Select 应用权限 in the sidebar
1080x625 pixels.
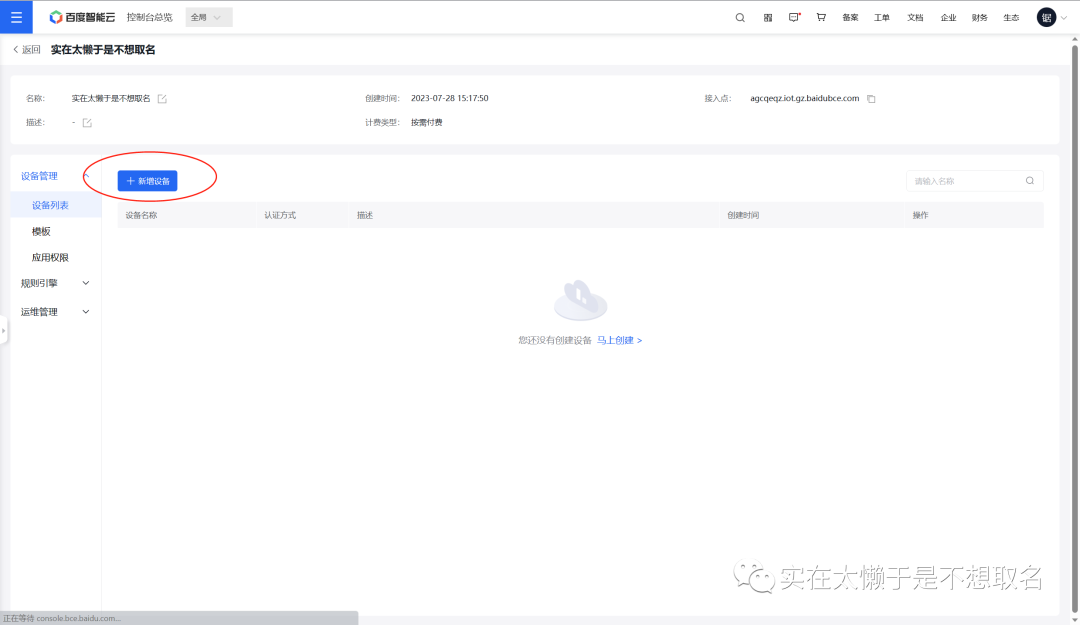pyautogui.click(x=50, y=257)
